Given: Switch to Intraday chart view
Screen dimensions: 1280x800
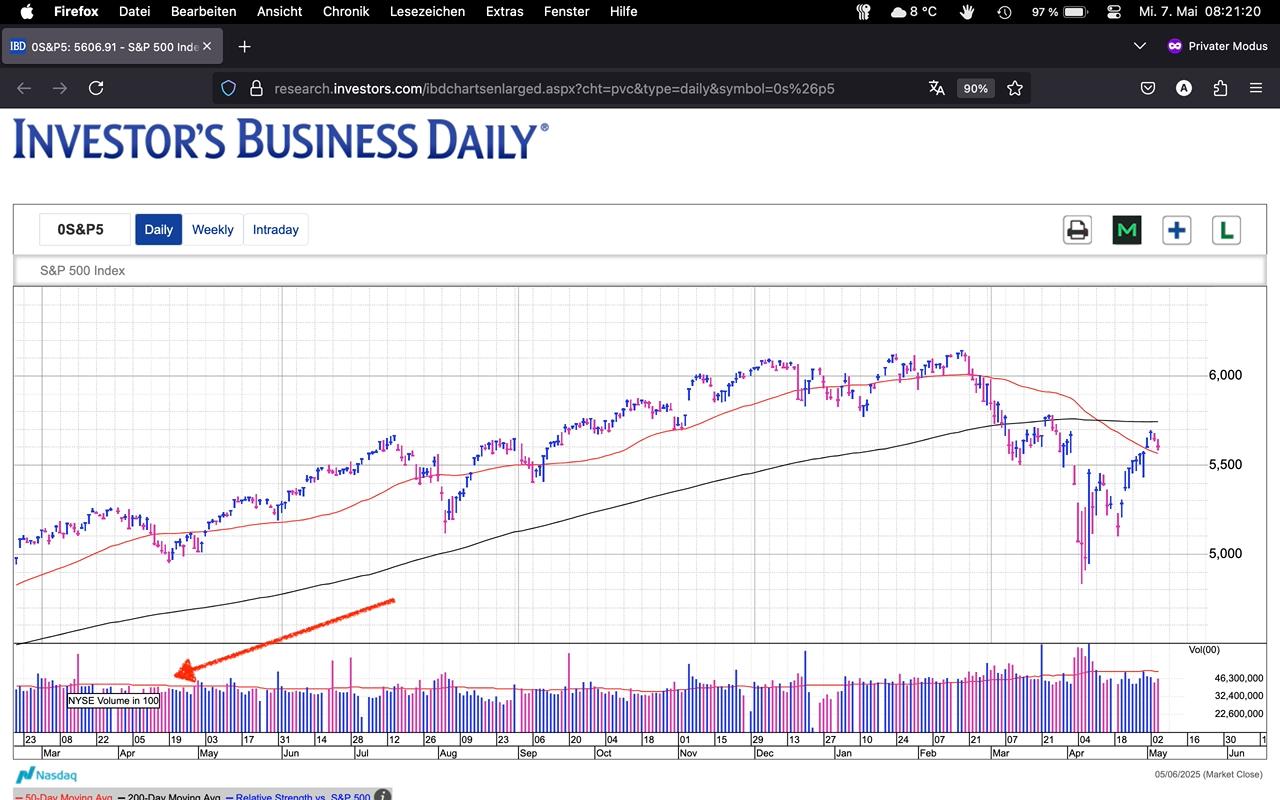Looking at the screenshot, I should pos(275,229).
